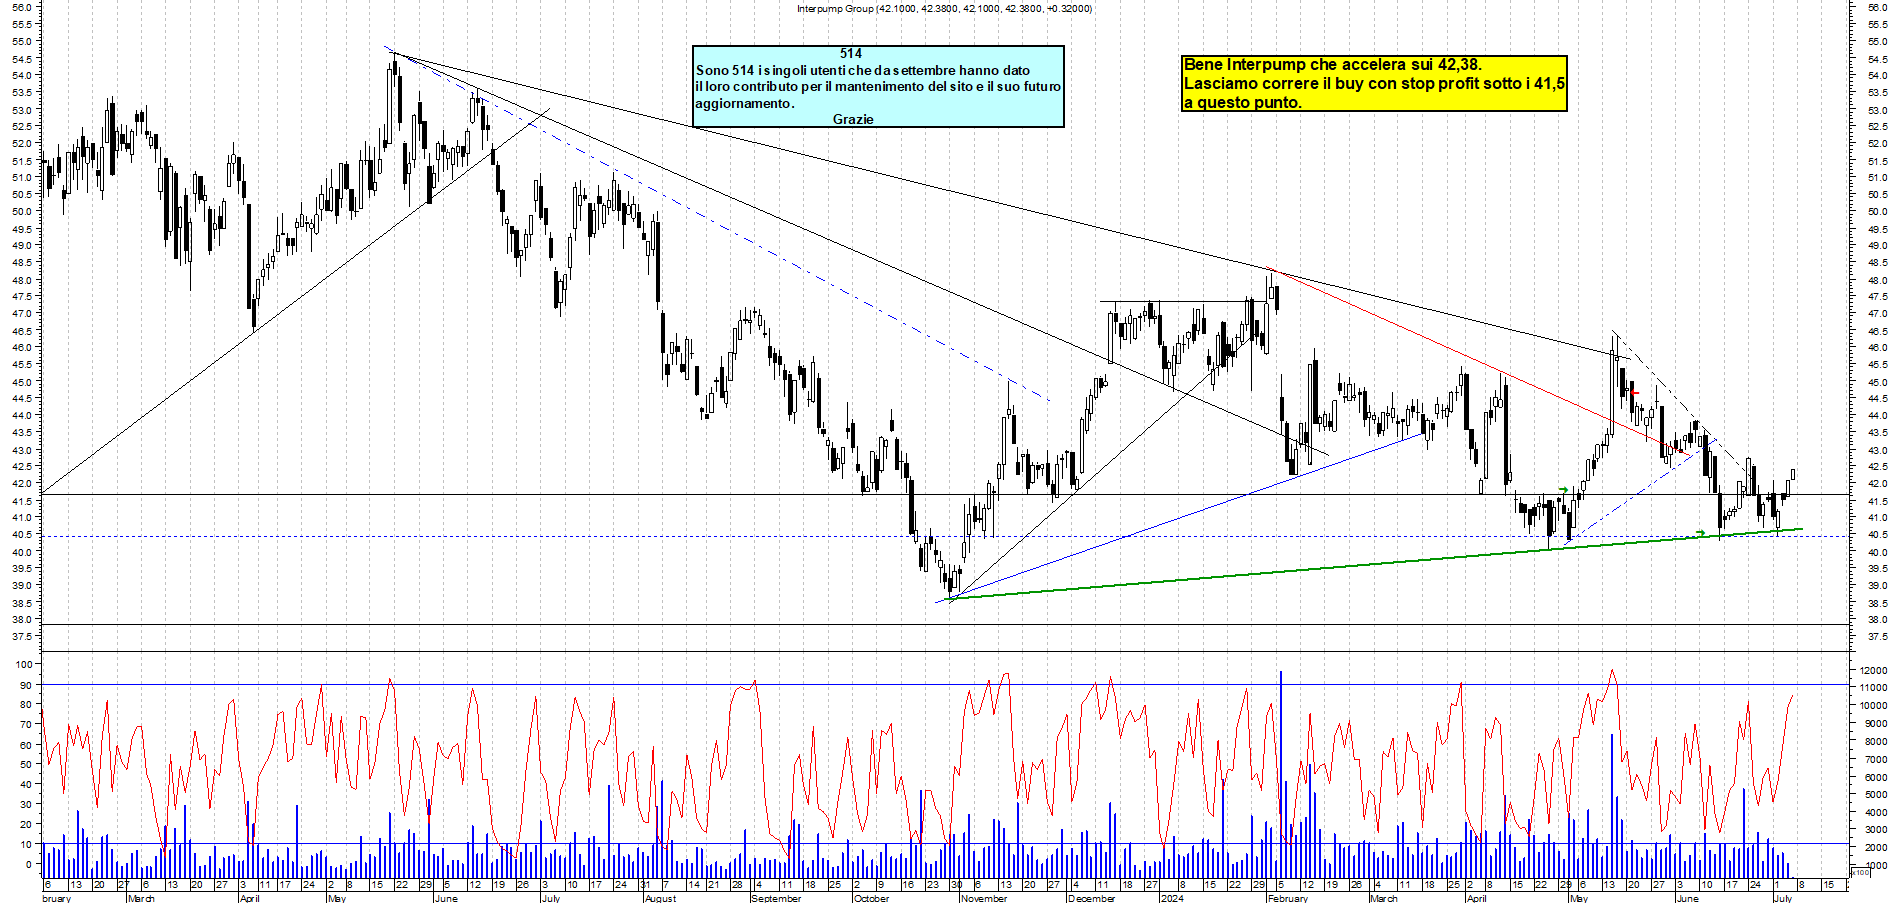This screenshot has height=903, width=1890.
Task: Click '4000' on the volume scale
Action: (1875, 813)
